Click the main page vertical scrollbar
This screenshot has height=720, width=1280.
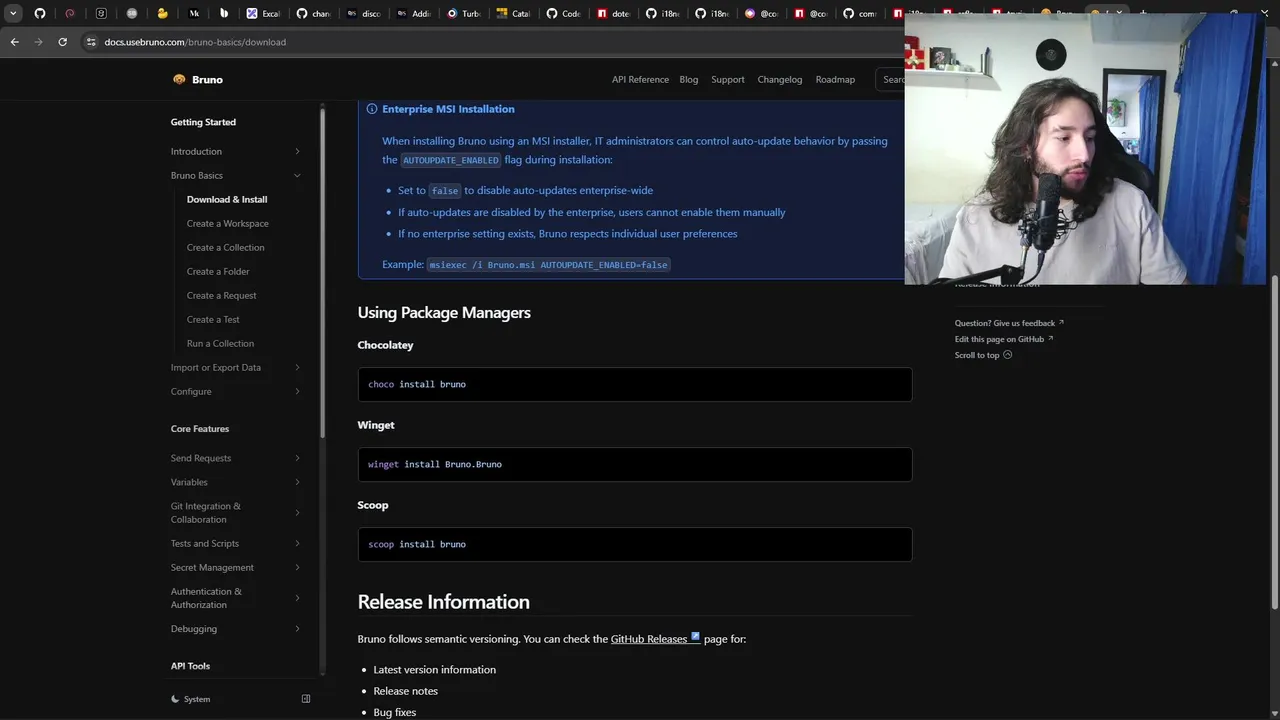click(1274, 440)
